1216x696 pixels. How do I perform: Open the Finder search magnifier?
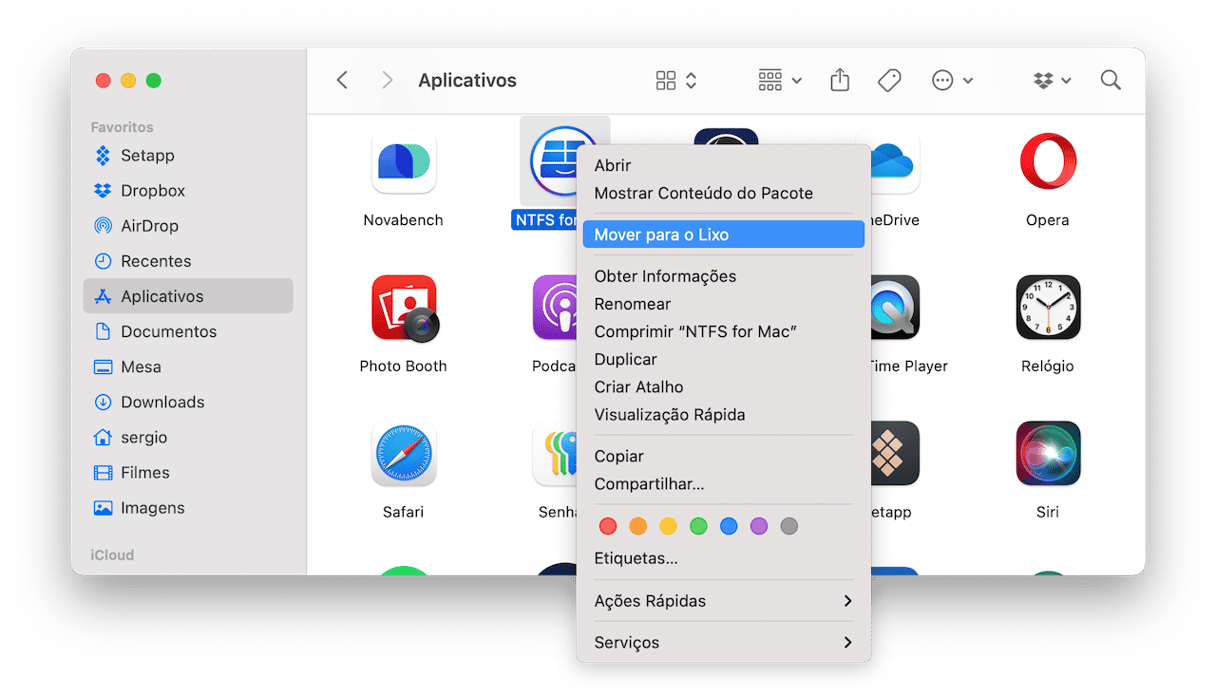[x=1110, y=80]
